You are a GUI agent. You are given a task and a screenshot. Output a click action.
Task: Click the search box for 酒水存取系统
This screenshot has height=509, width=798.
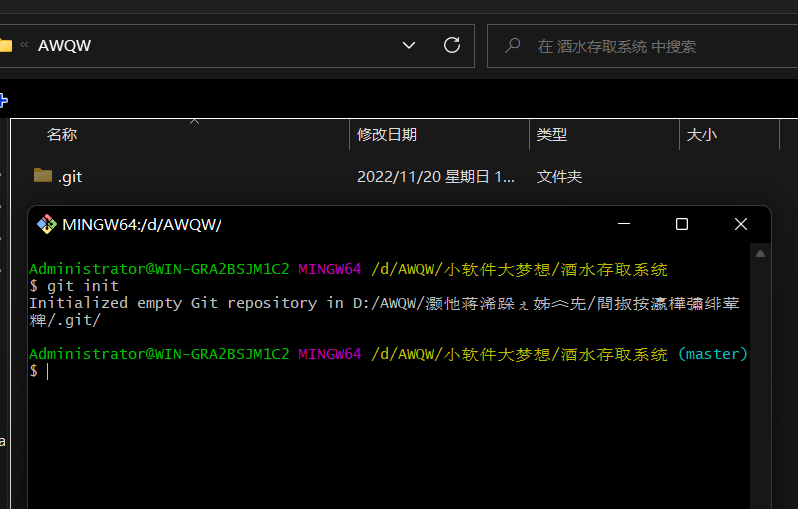[x=642, y=46]
